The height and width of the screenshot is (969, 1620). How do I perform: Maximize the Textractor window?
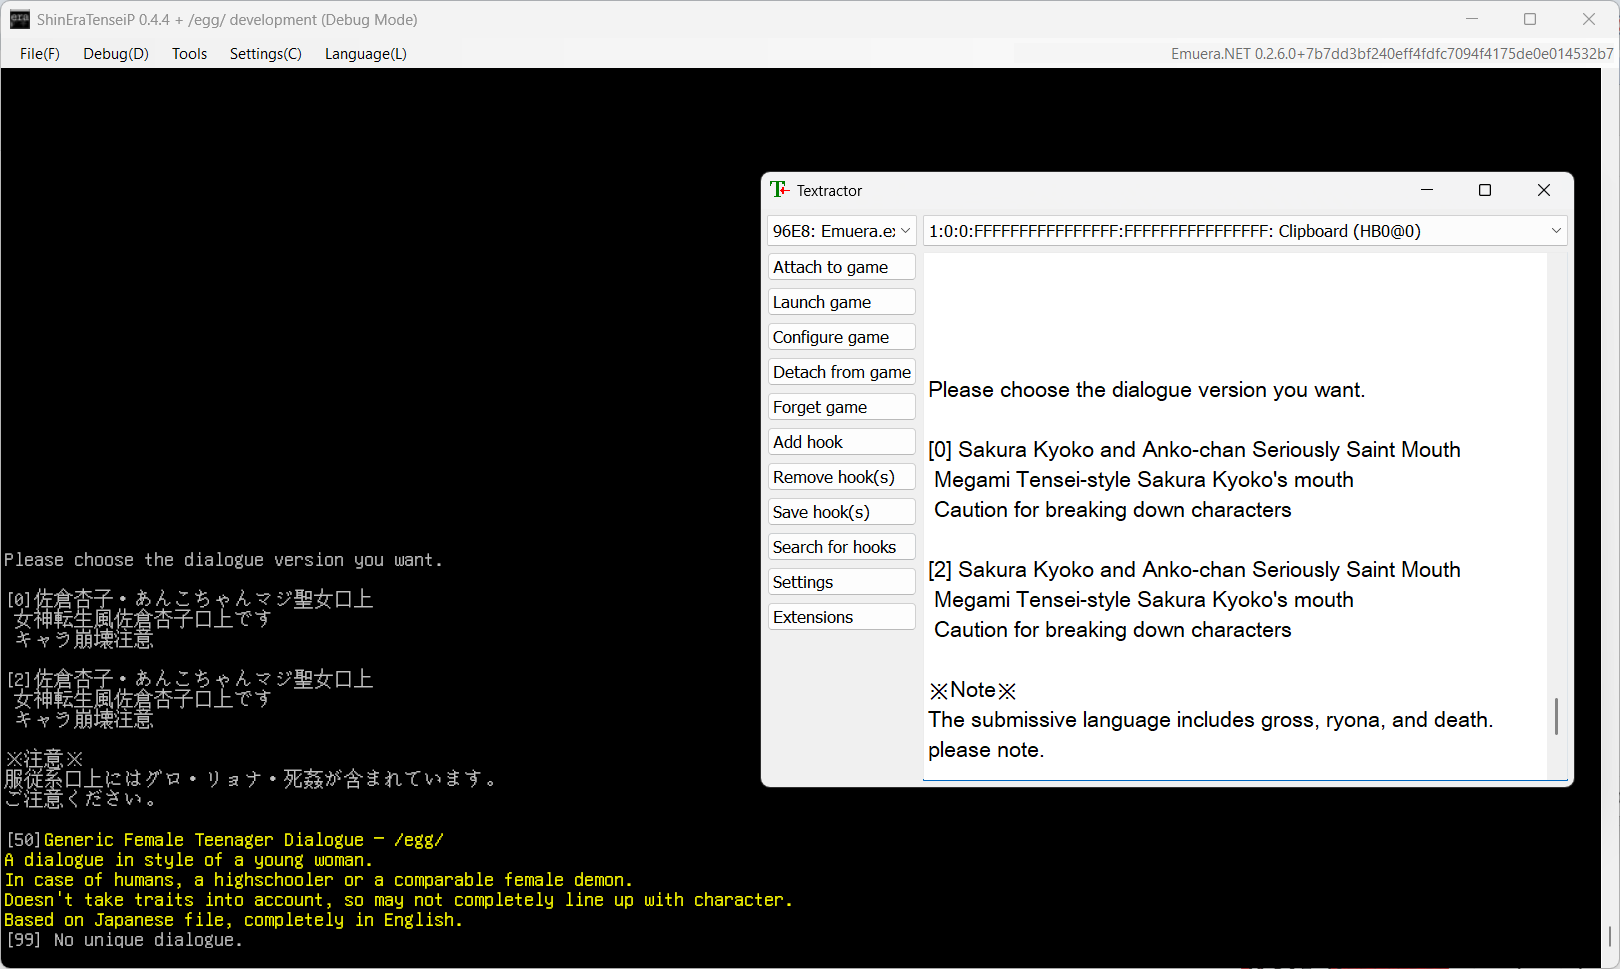click(x=1485, y=190)
